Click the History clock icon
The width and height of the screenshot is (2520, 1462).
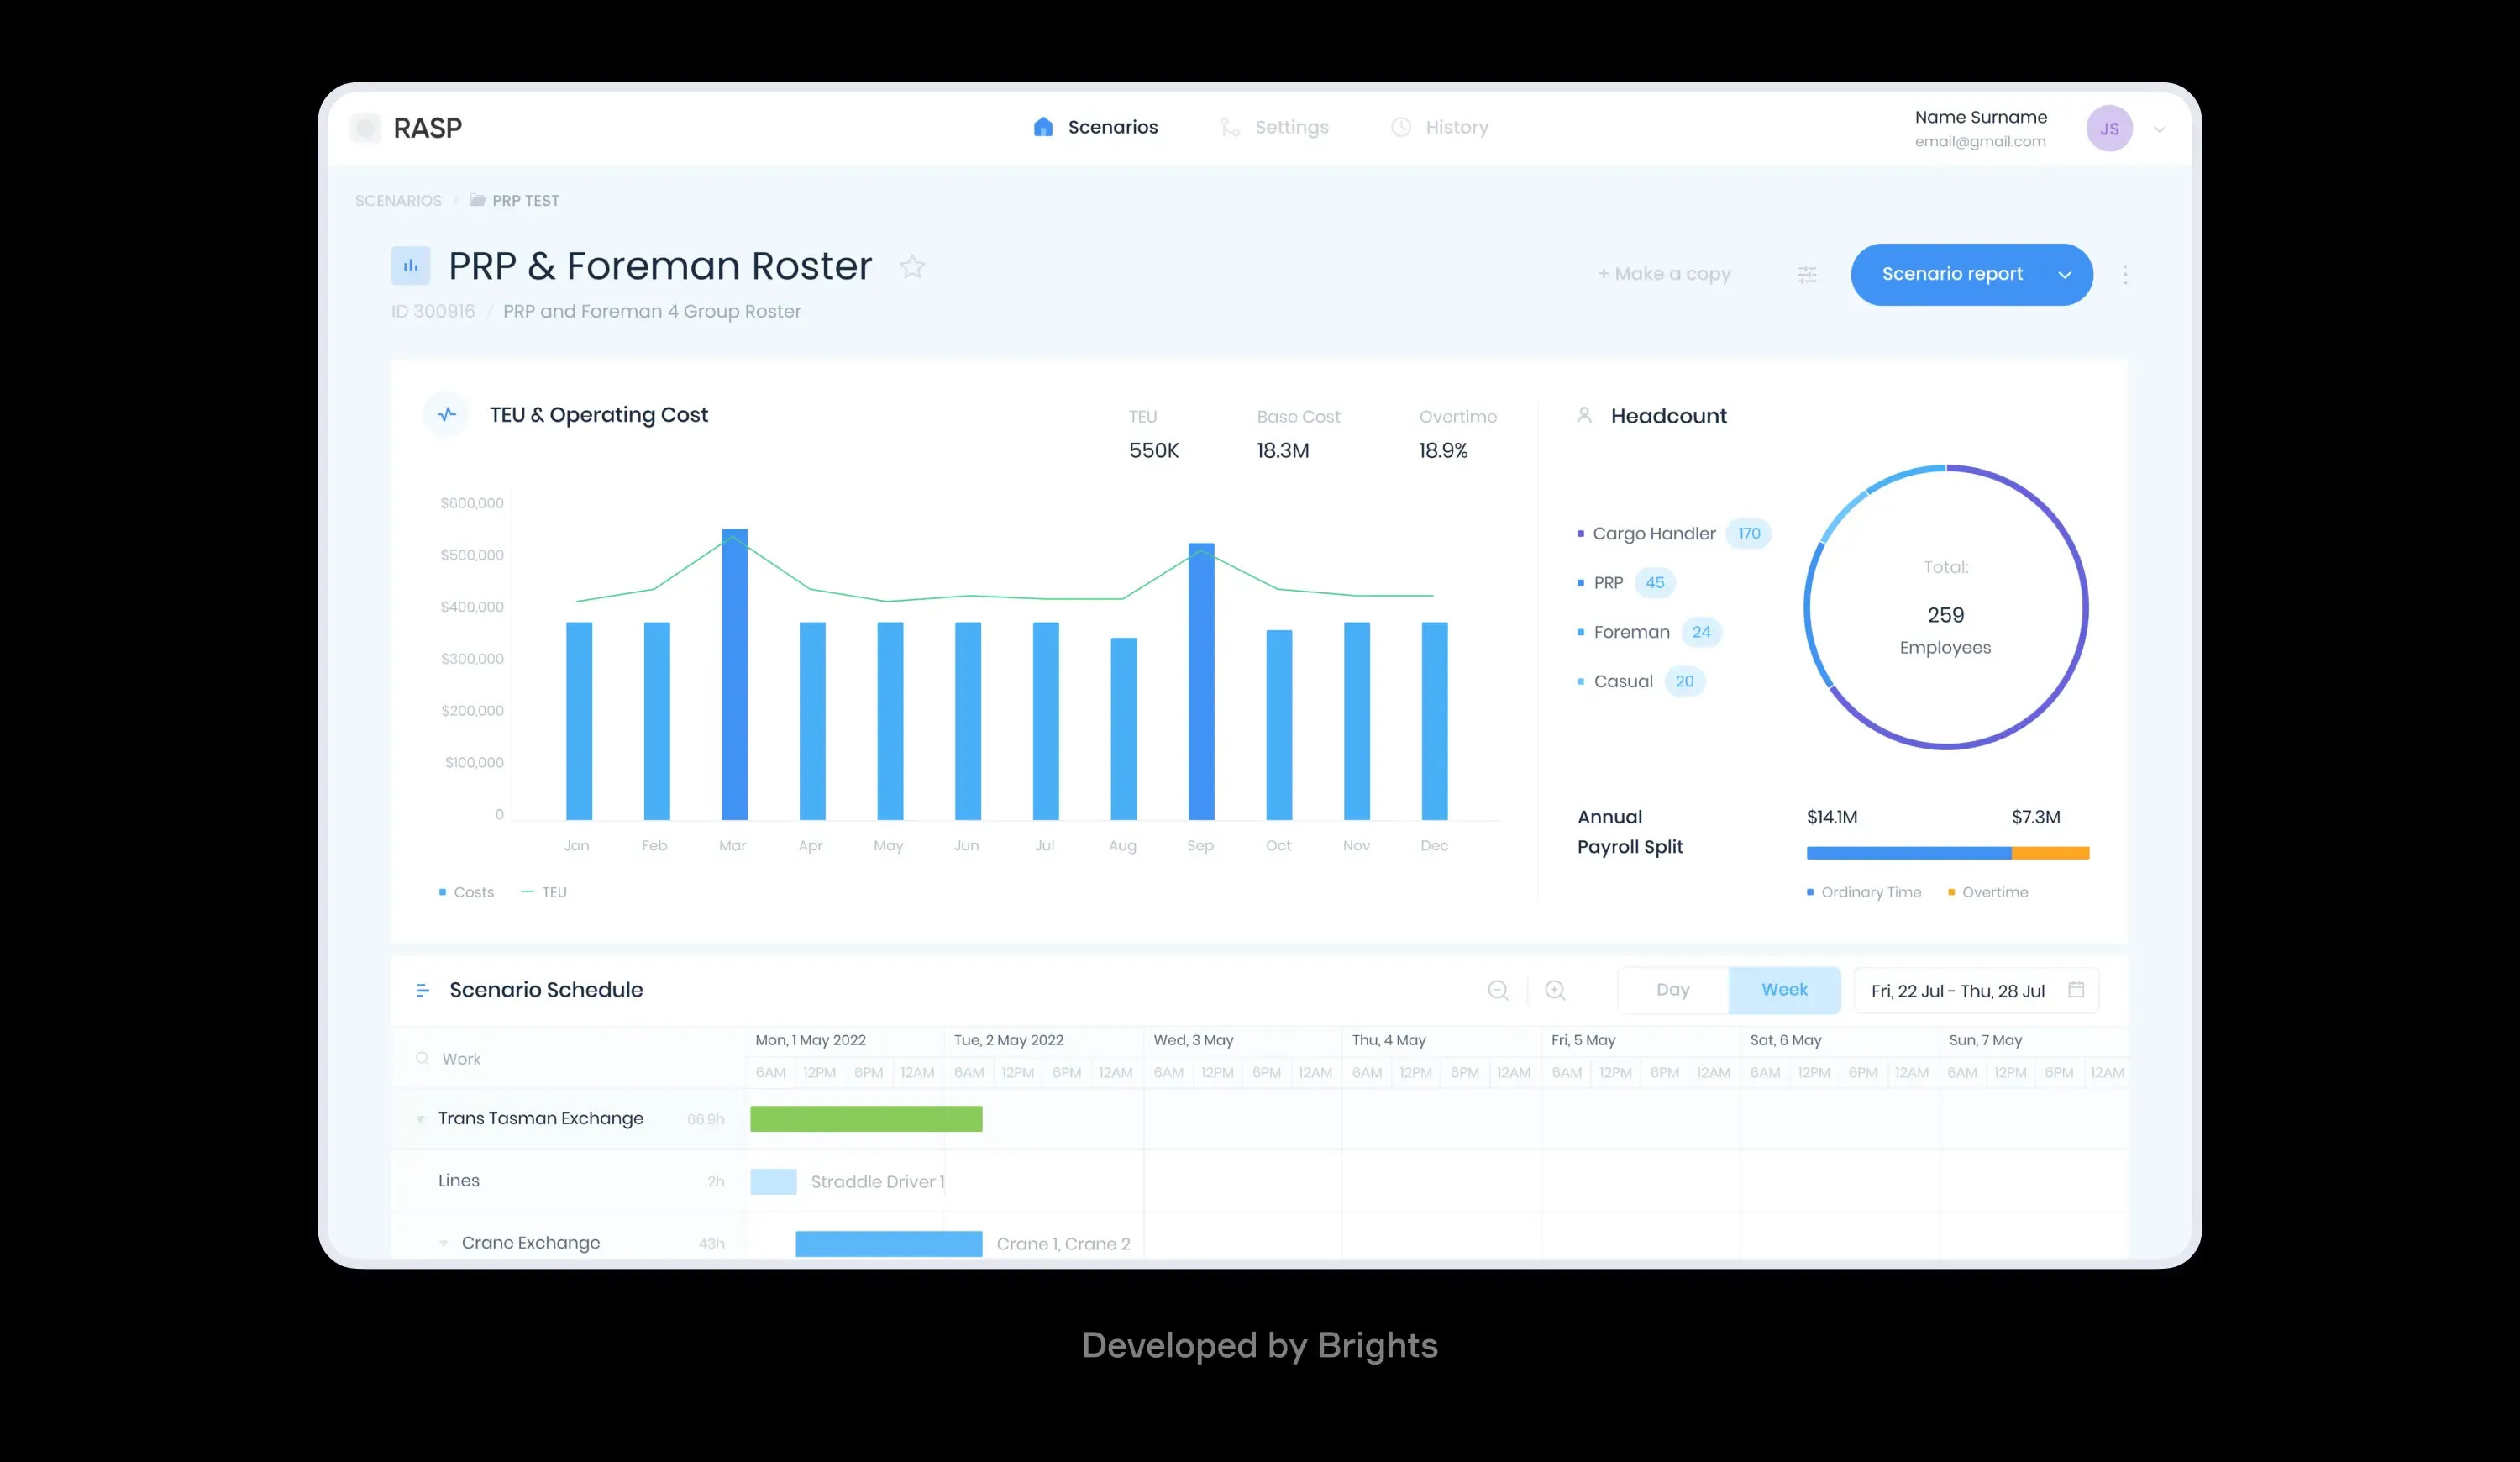click(1401, 127)
